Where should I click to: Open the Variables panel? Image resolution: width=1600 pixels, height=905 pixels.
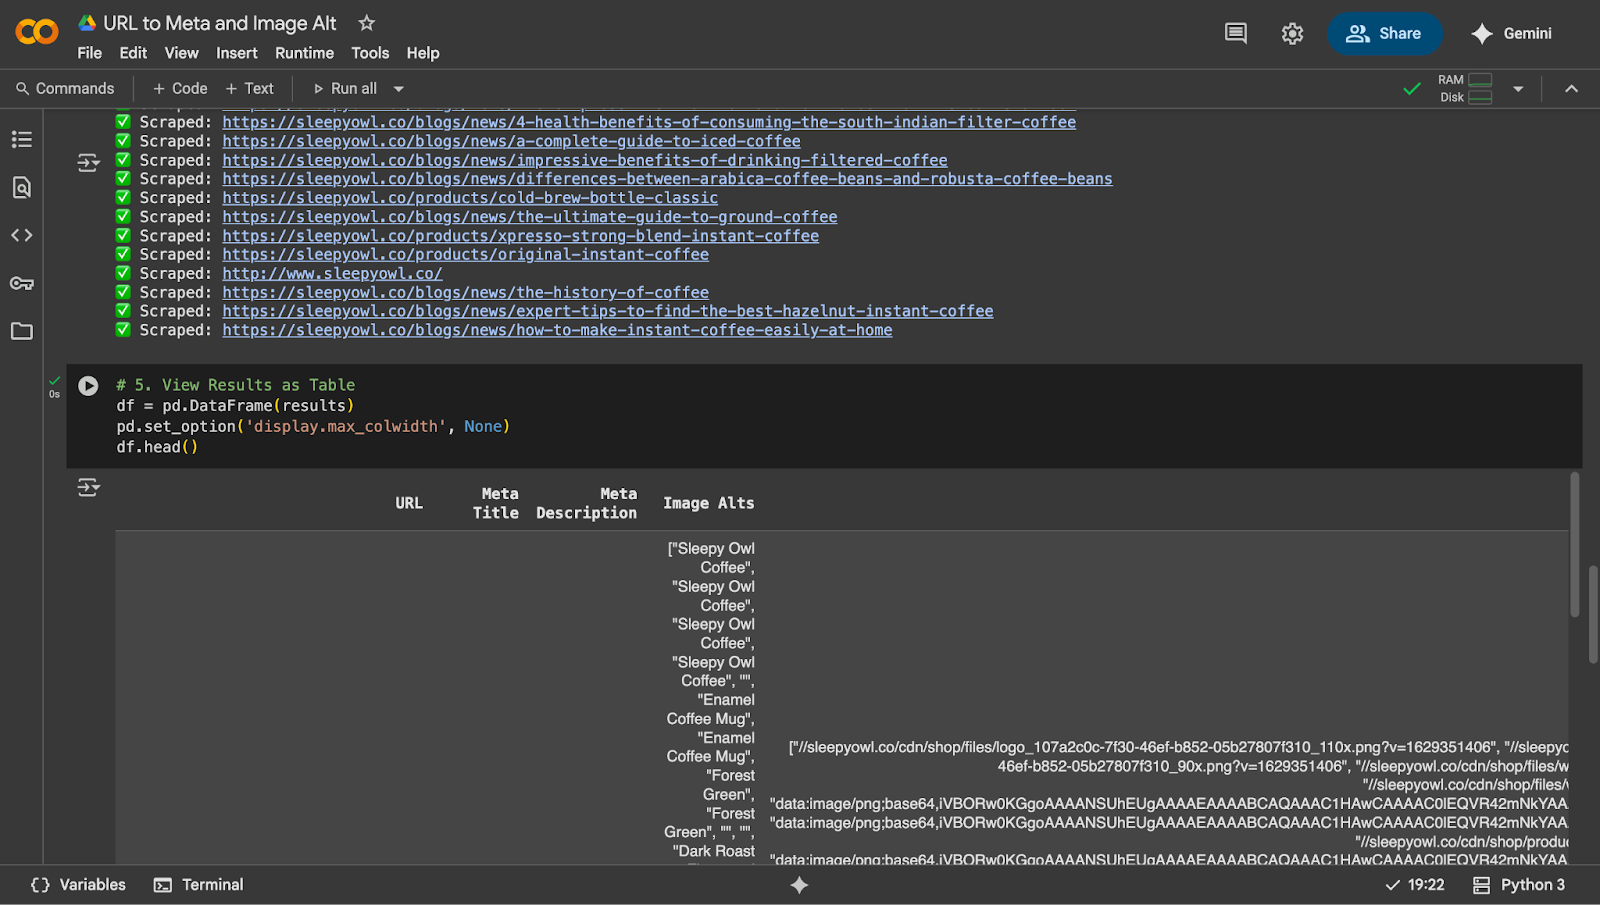click(x=79, y=885)
